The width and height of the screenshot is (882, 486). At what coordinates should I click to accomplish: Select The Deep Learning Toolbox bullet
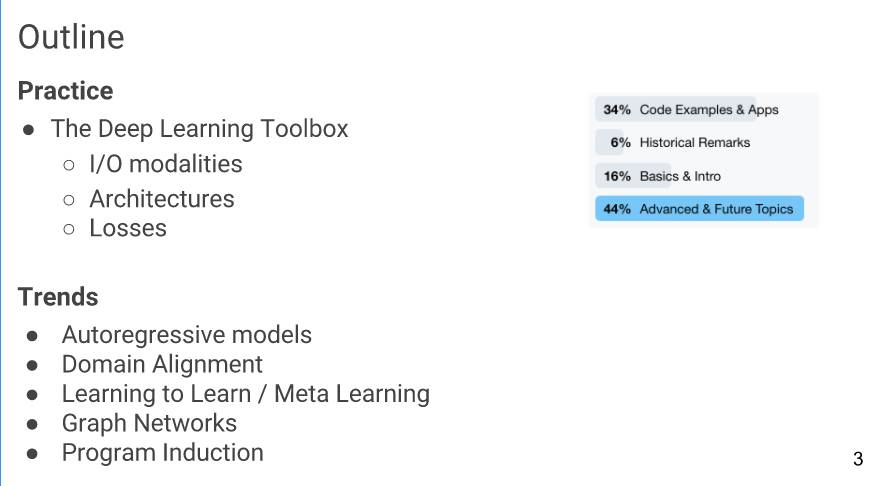click(199, 129)
